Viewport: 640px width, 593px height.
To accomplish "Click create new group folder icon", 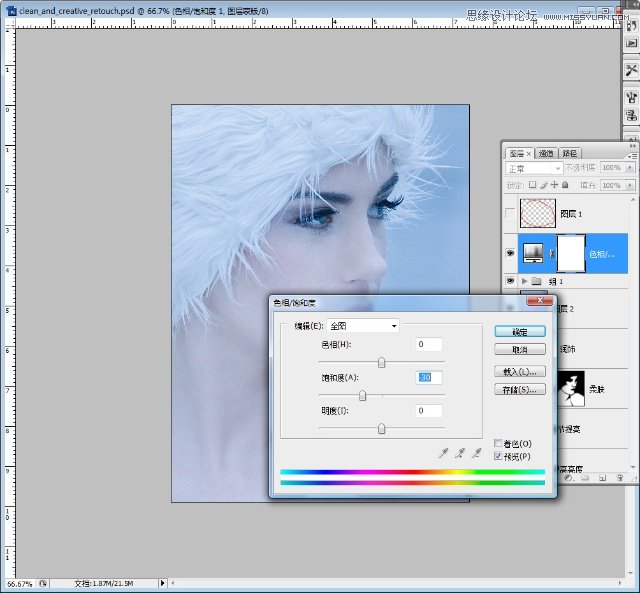I will pos(585,478).
